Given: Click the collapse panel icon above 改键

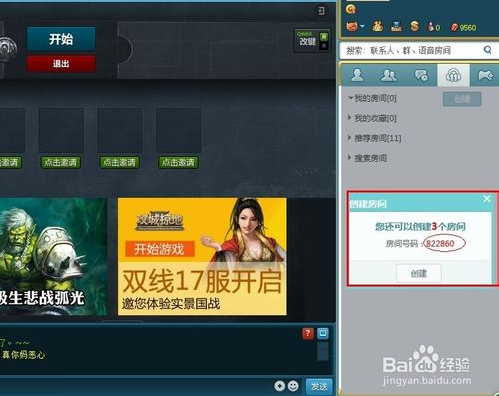Looking at the screenshot, I should click(321, 11).
